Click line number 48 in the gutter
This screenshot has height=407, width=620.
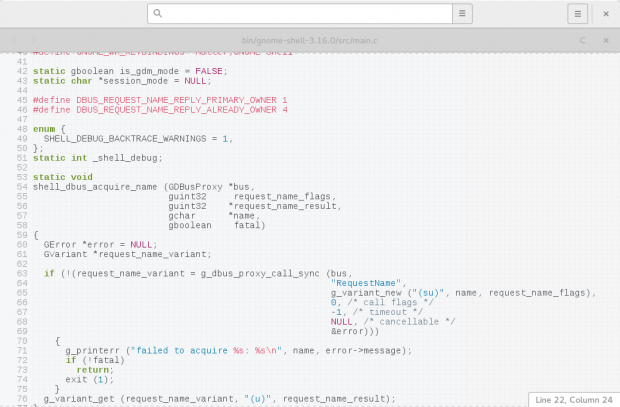coord(22,129)
